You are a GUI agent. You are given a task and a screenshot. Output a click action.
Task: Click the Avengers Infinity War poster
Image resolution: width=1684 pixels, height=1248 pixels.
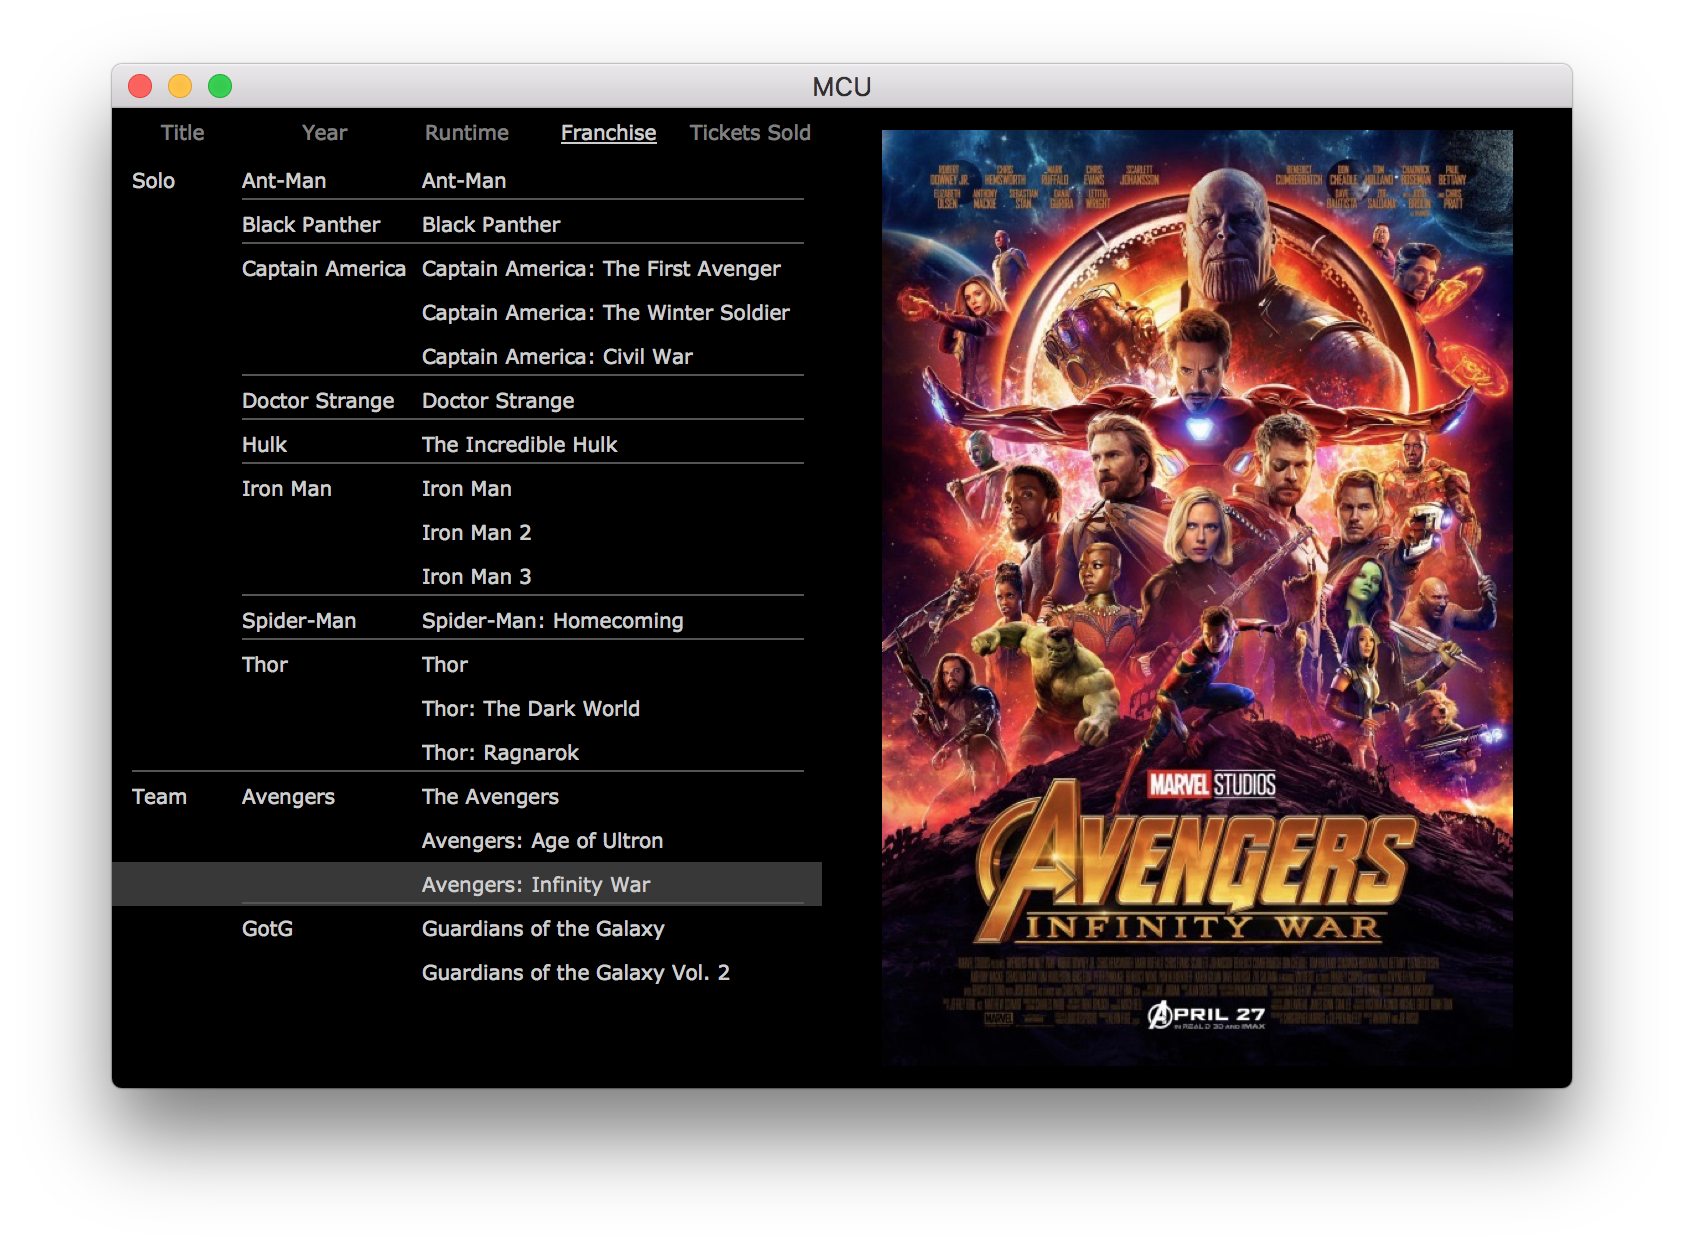click(1196, 597)
